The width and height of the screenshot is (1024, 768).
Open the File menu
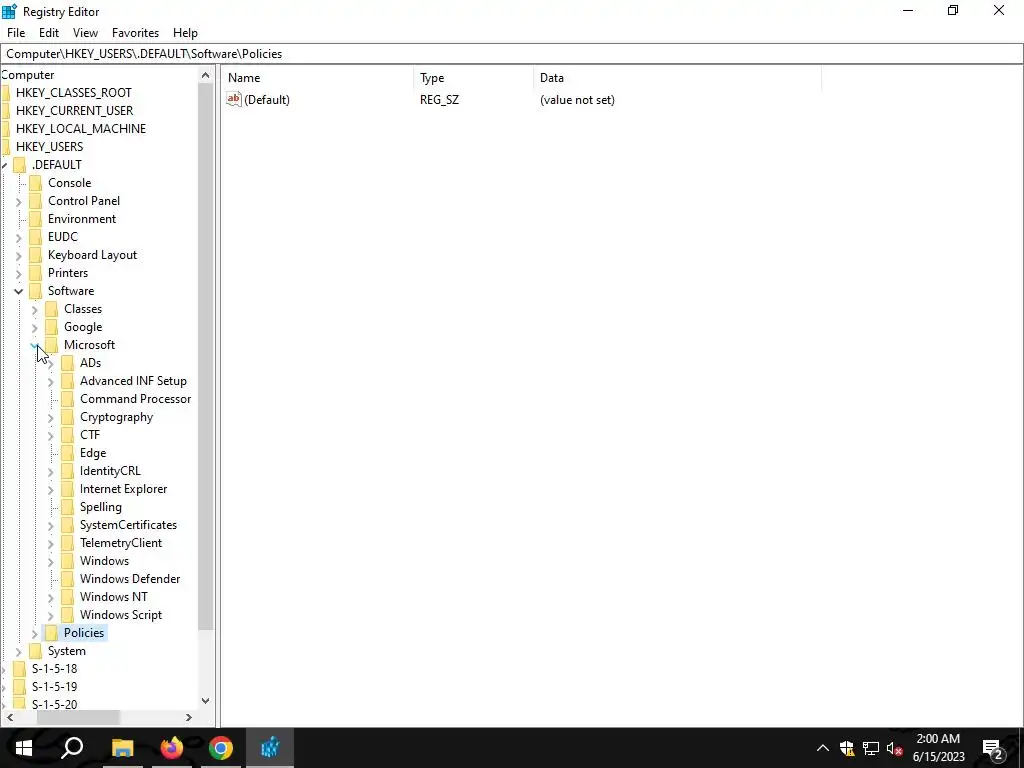point(16,33)
